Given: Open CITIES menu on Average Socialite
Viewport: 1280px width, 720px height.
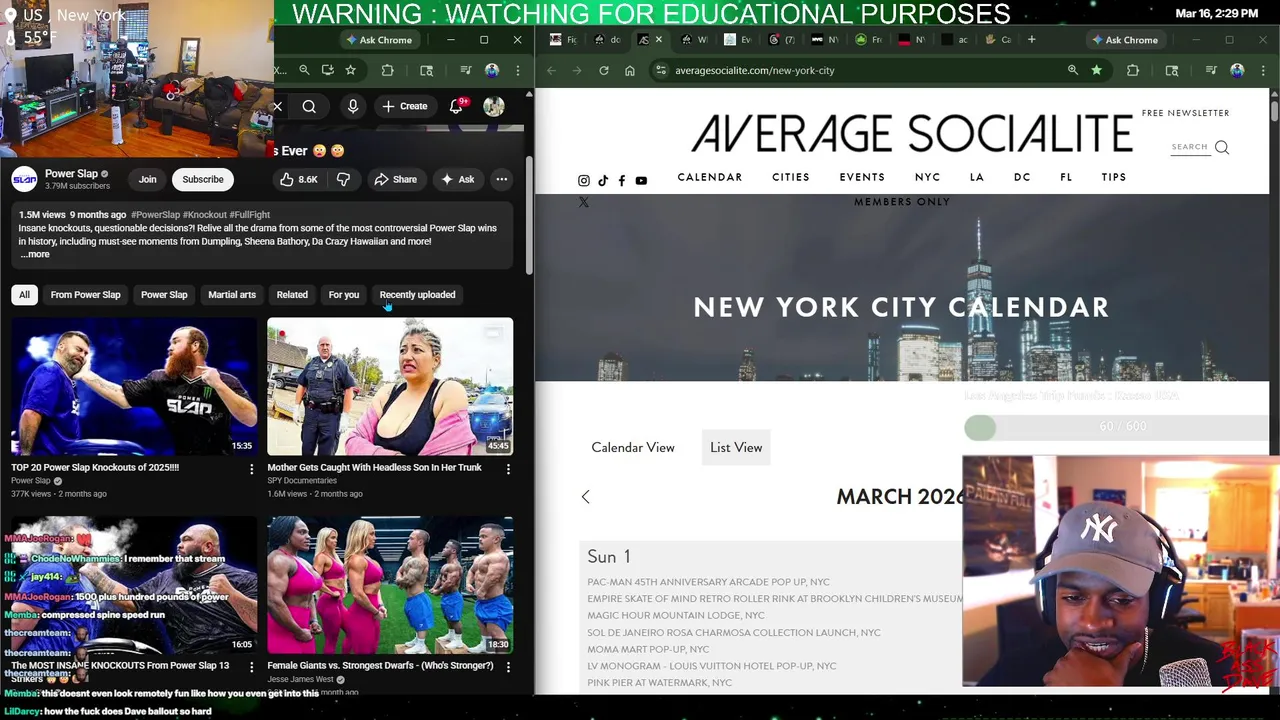Looking at the screenshot, I should point(791,177).
